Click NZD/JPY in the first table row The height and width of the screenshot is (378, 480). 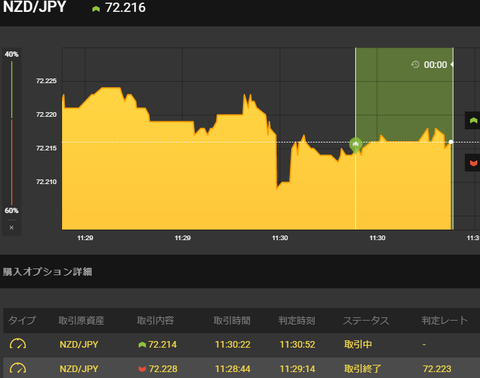(79, 344)
